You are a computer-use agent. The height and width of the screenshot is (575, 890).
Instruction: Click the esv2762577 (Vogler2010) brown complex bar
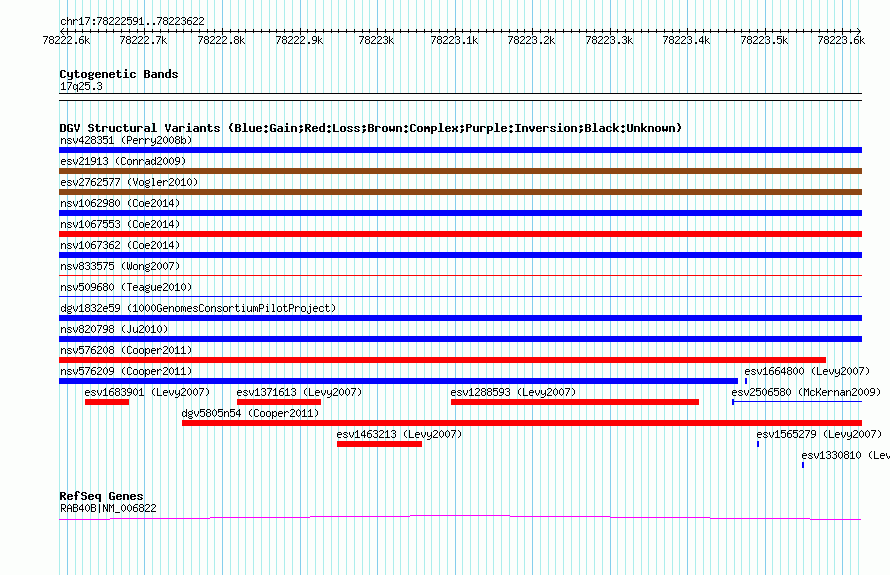[x=460, y=192]
